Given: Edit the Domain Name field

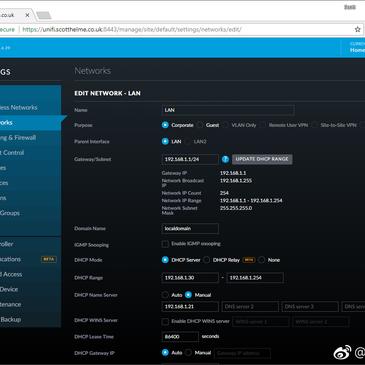Looking at the screenshot, I should point(190,228).
